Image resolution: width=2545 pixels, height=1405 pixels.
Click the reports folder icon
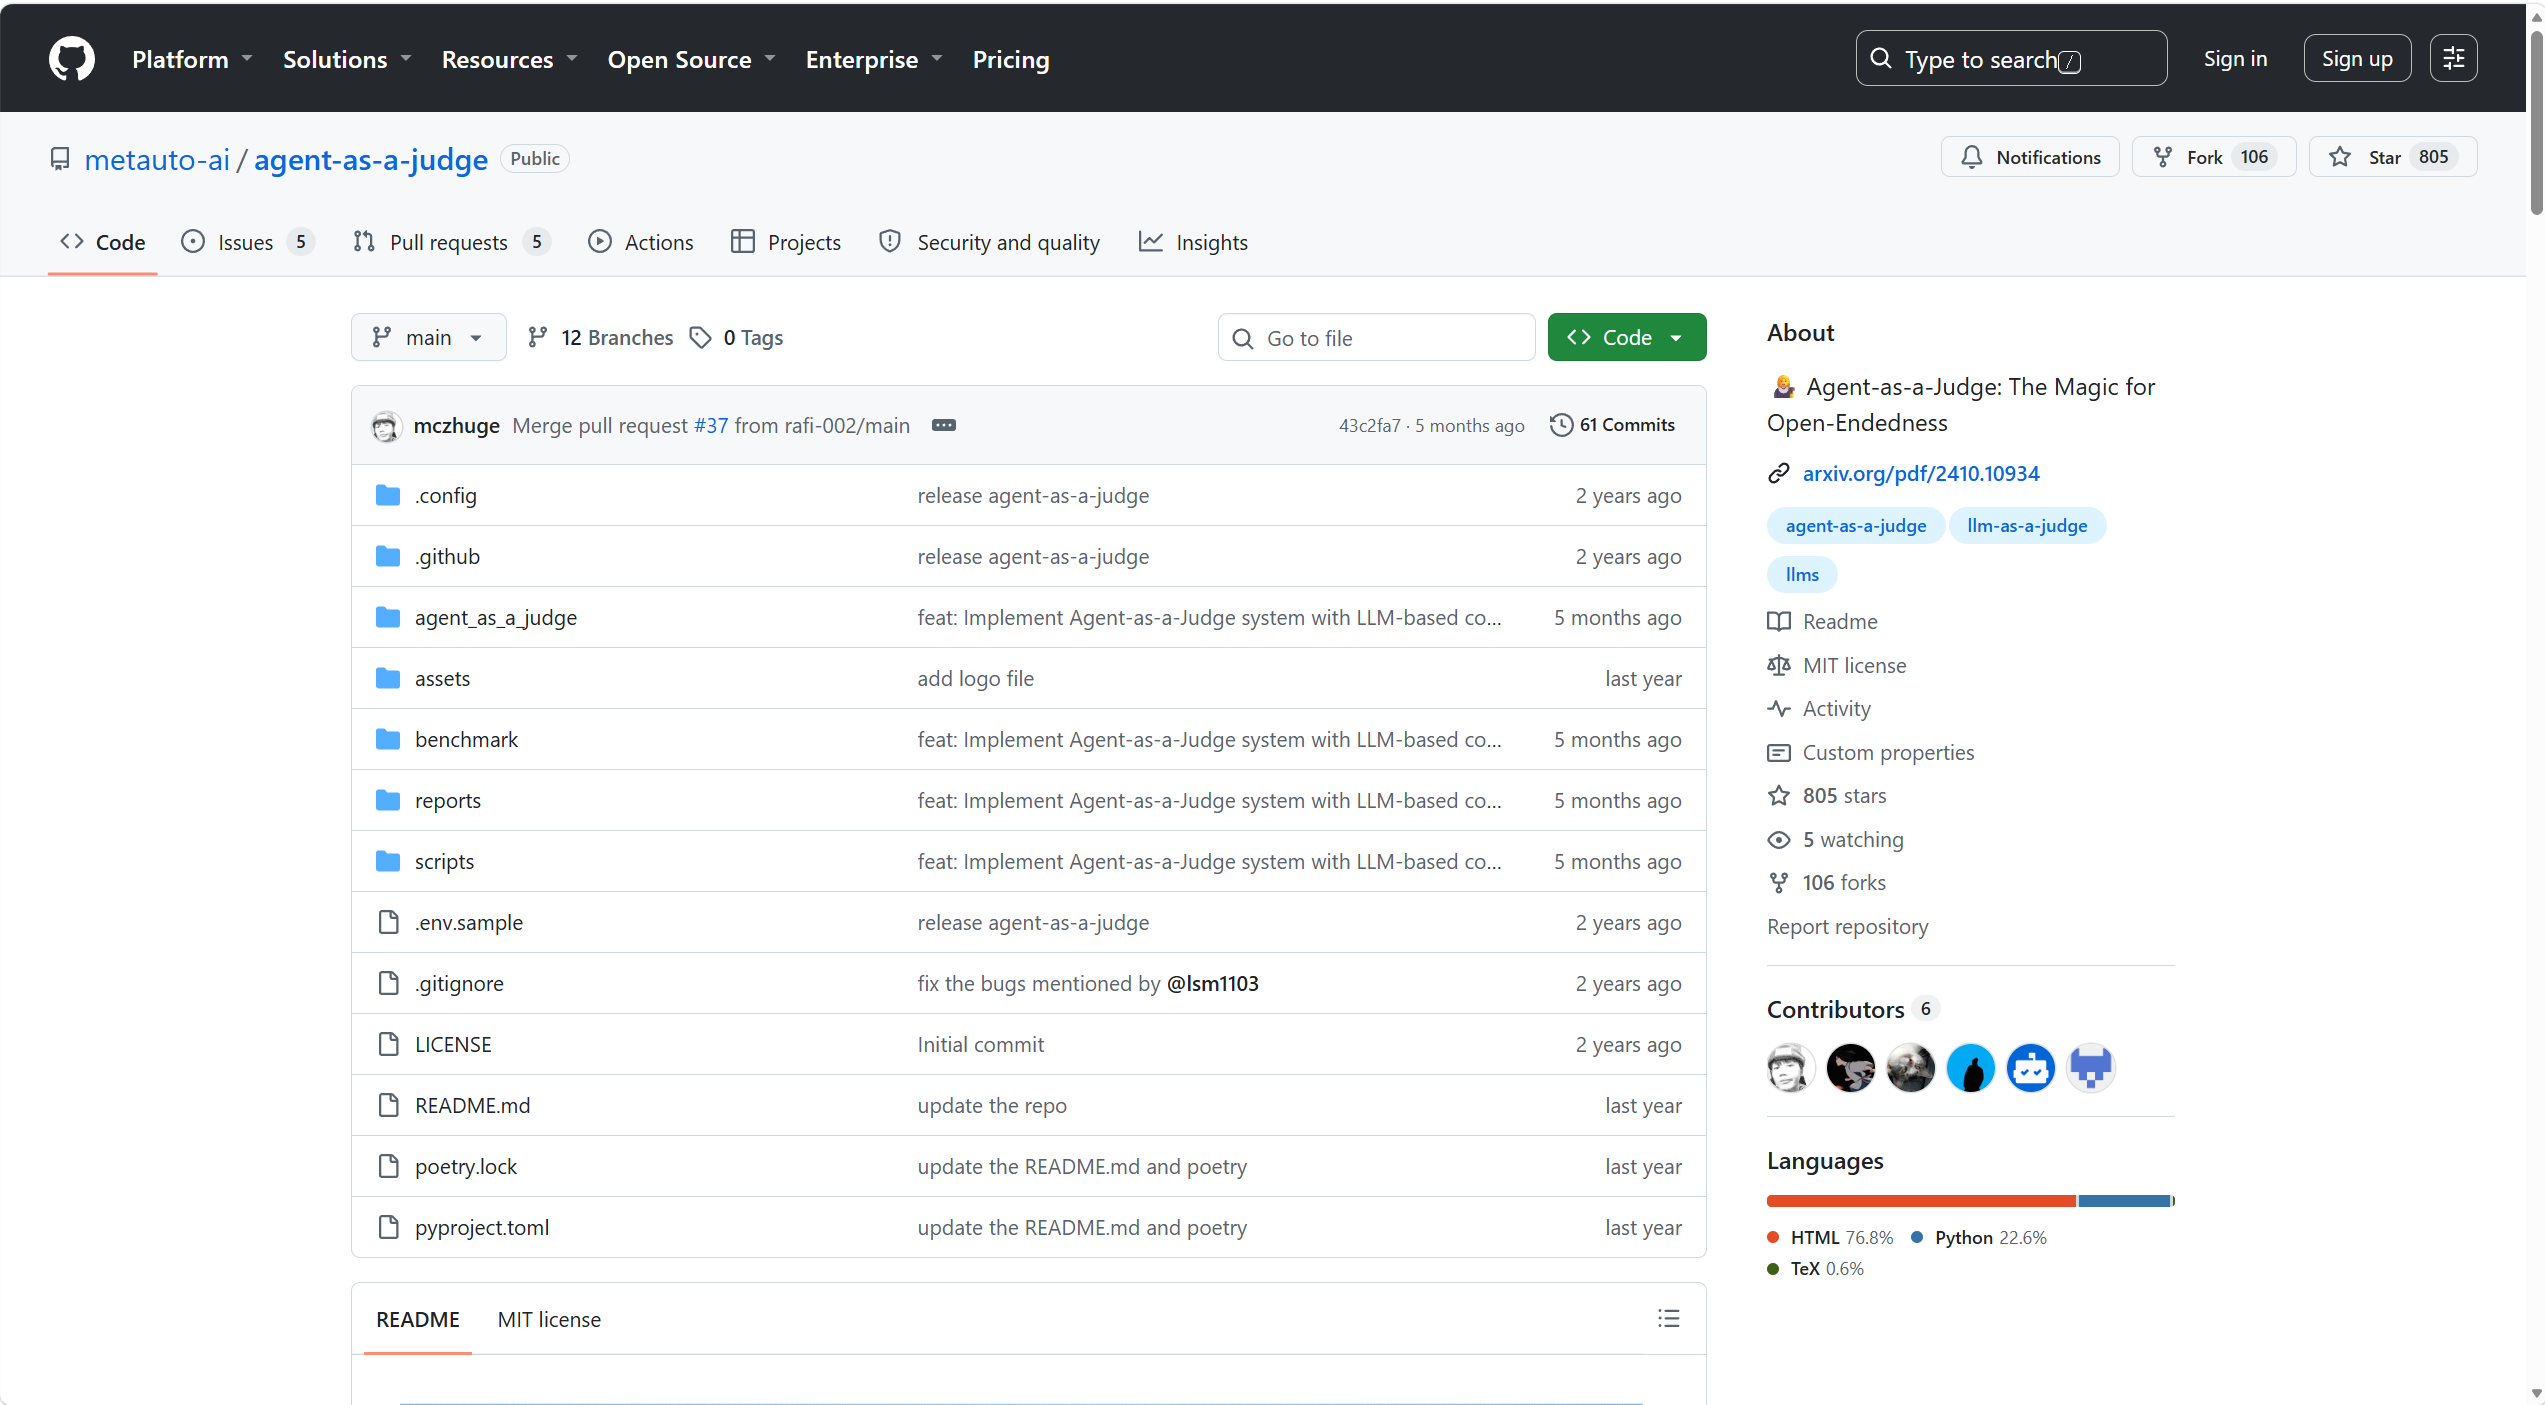(388, 801)
